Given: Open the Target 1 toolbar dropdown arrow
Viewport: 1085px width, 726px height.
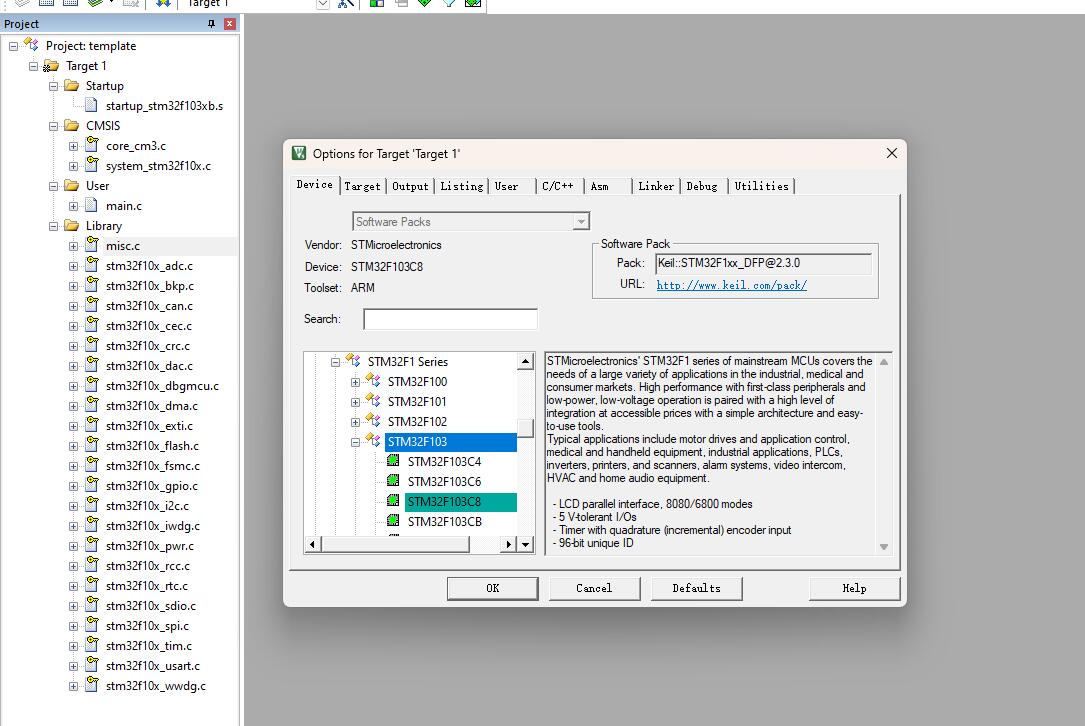Looking at the screenshot, I should pyautogui.click(x=322, y=4).
